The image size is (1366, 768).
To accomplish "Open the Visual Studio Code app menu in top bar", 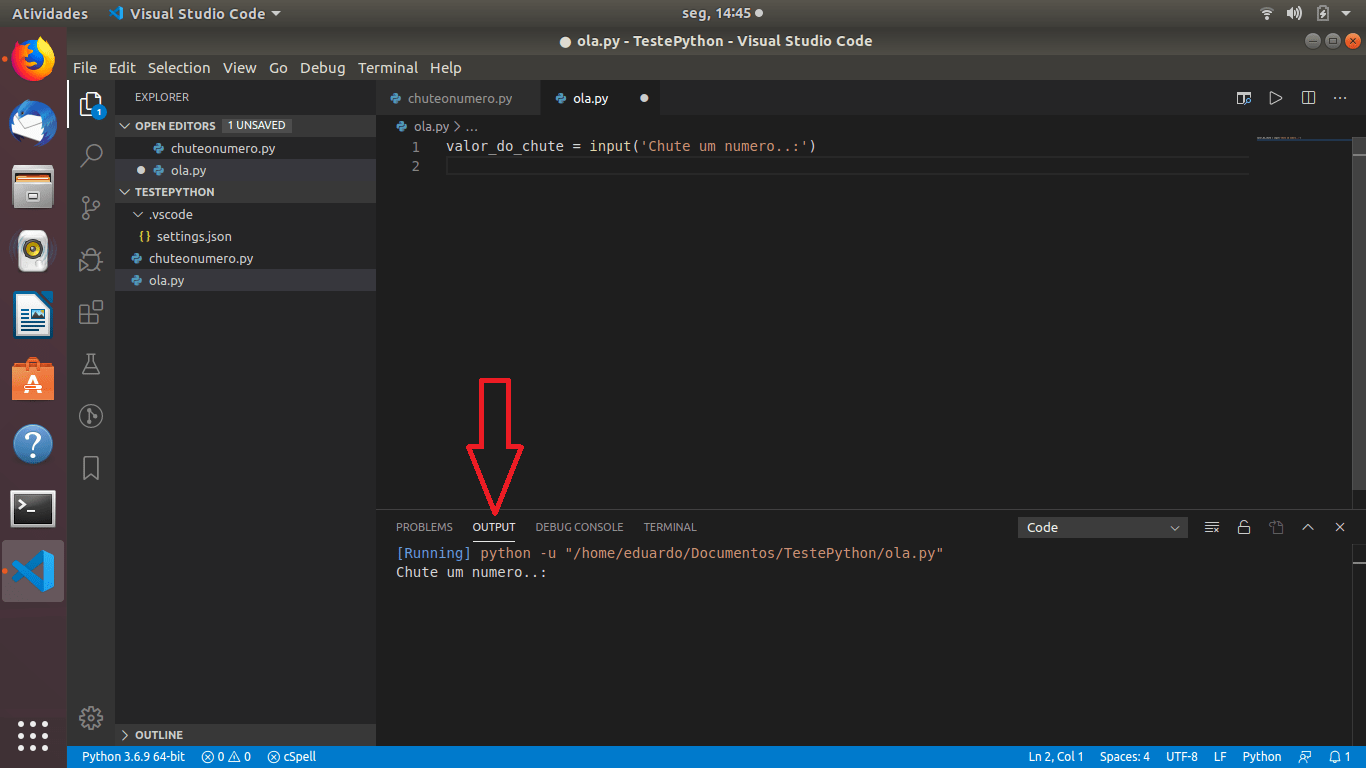I will tap(194, 14).
